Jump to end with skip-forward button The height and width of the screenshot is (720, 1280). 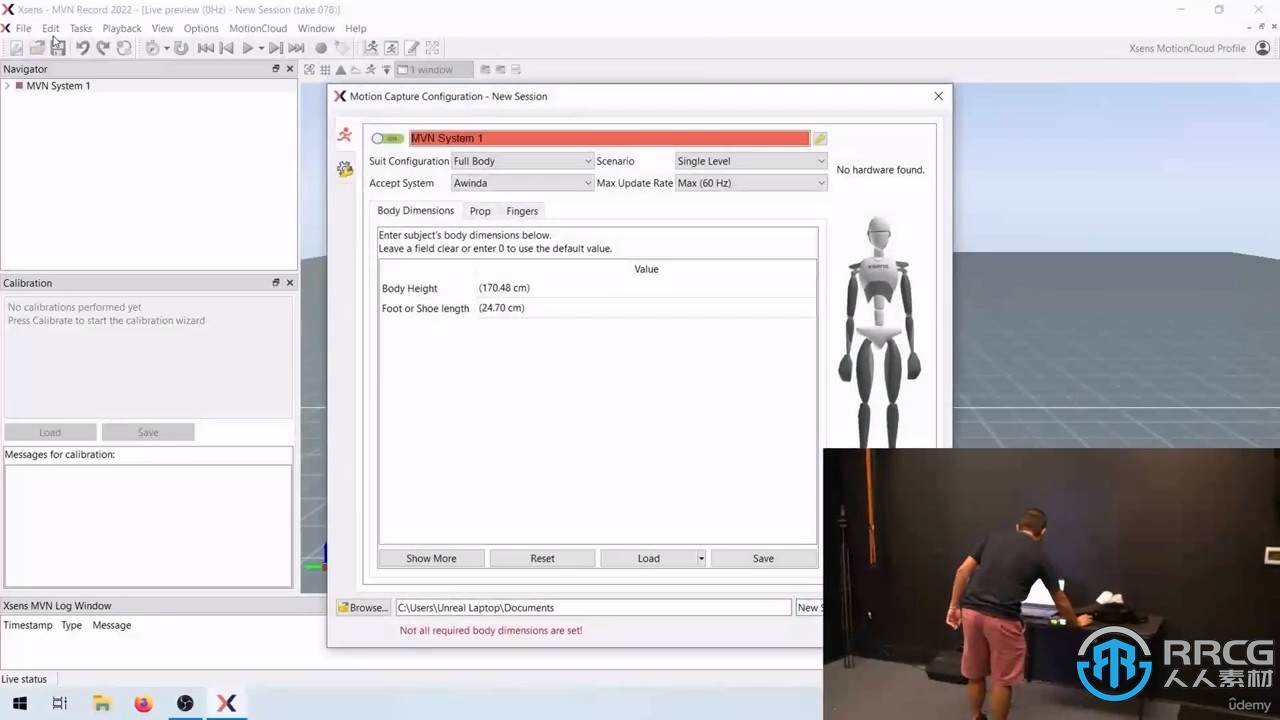pos(297,48)
